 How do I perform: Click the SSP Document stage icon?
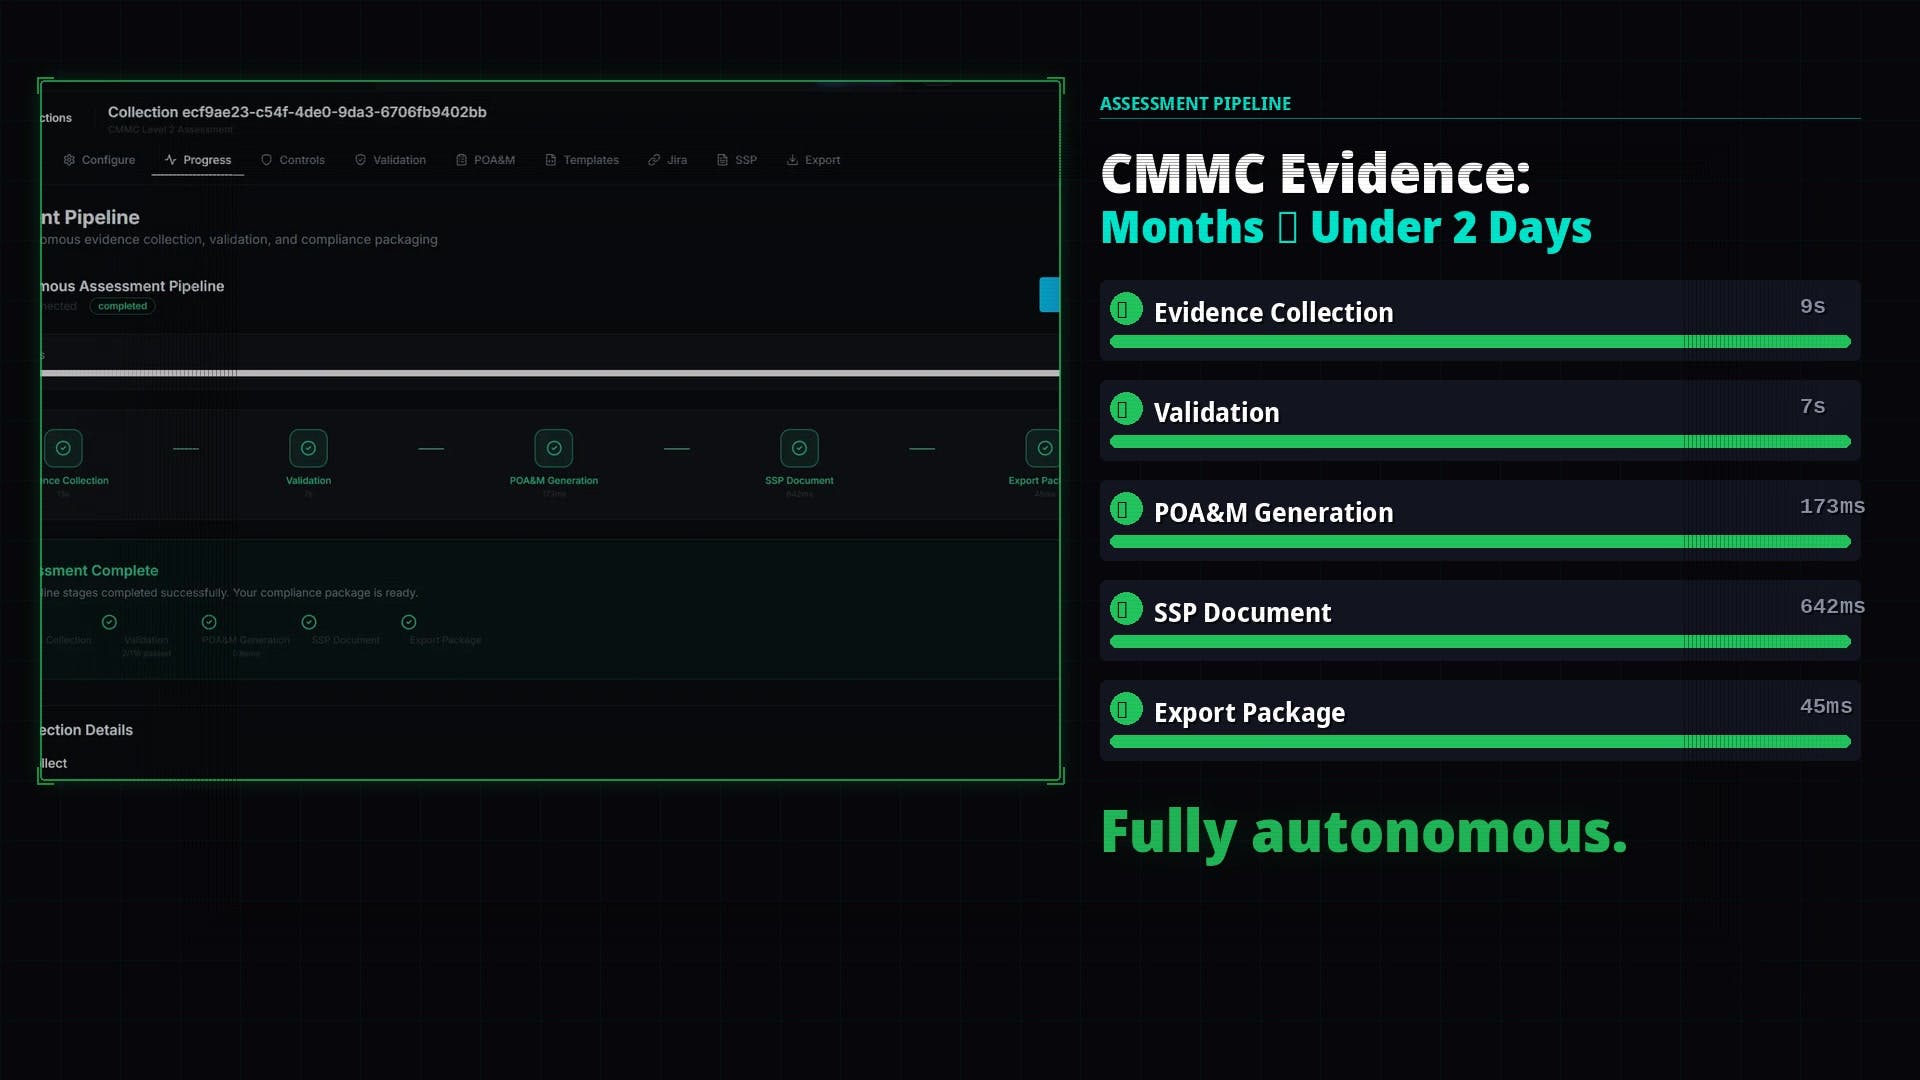(799, 448)
